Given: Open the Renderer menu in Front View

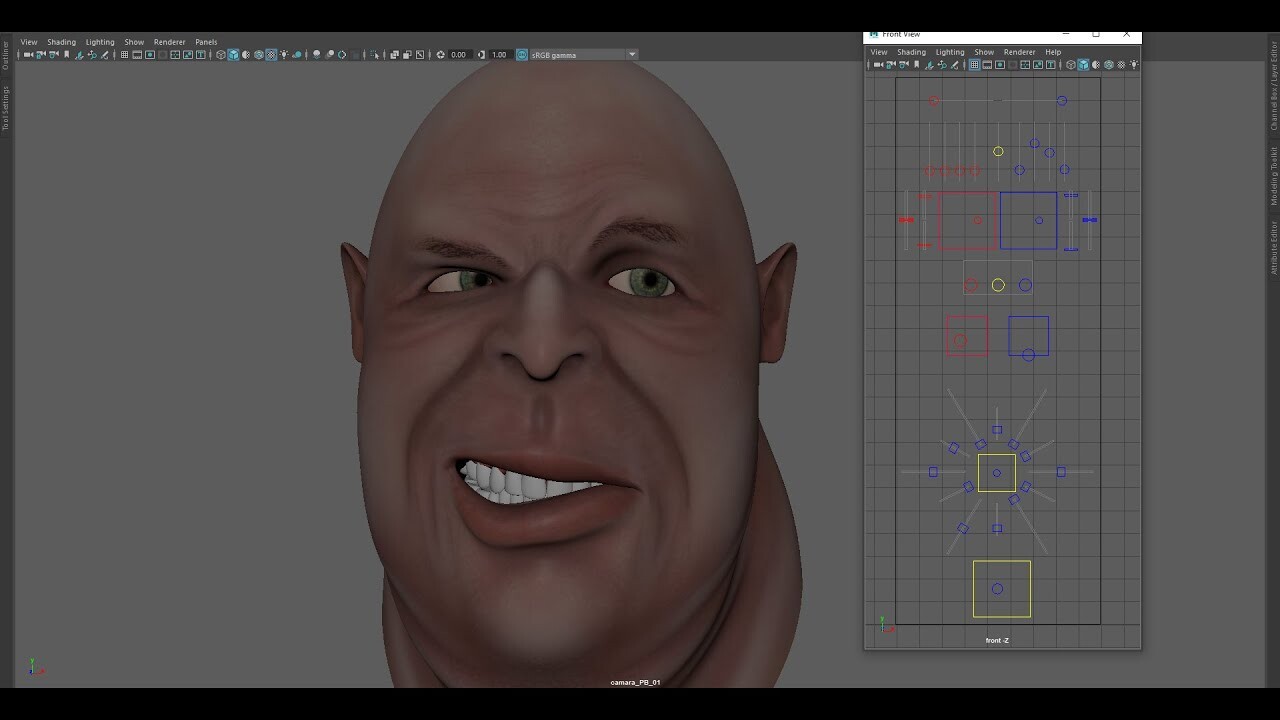Looking at the screenshot, I should pyautogui.click(x=1019, y=52).
